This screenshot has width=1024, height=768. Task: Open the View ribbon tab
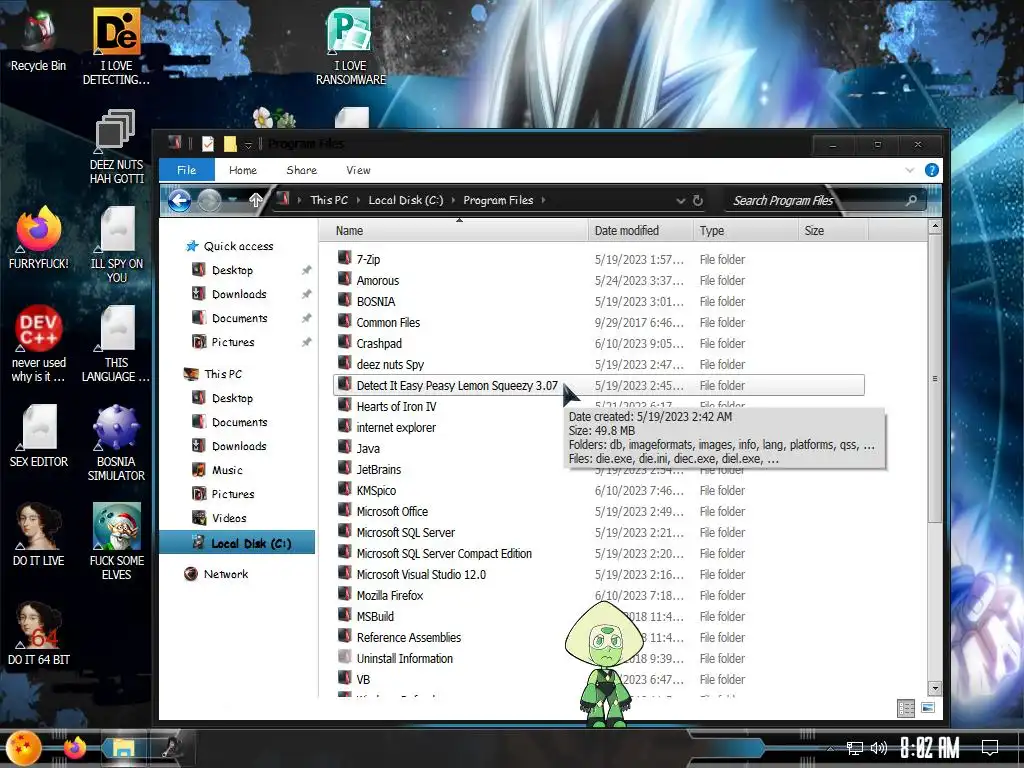pyautogui.click(x=358, y=170)
